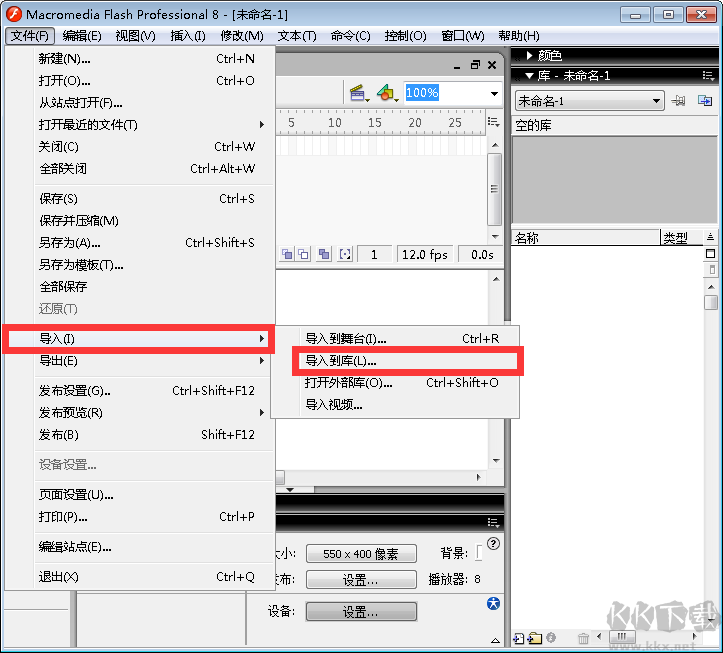Image resolution: width=723 pixels, height=653 pixels.
Task: Click the Onion Skin icon in timeline
Action: pyautogui.click(x=287, y=255)
